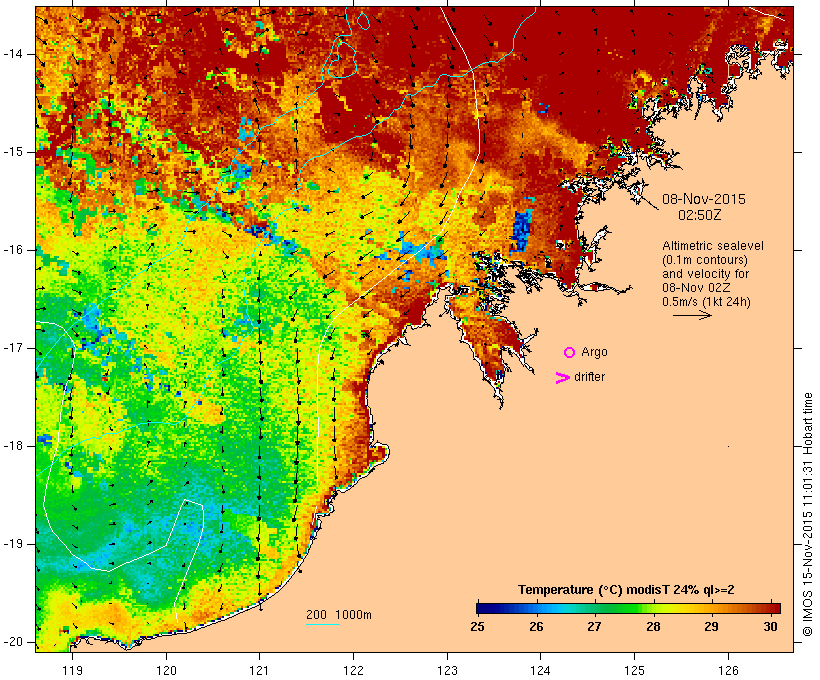The height and width of the screenshot is (680, 820).
Task: Click the cyan 200m contour legend line
Action: tap(323, 624)
